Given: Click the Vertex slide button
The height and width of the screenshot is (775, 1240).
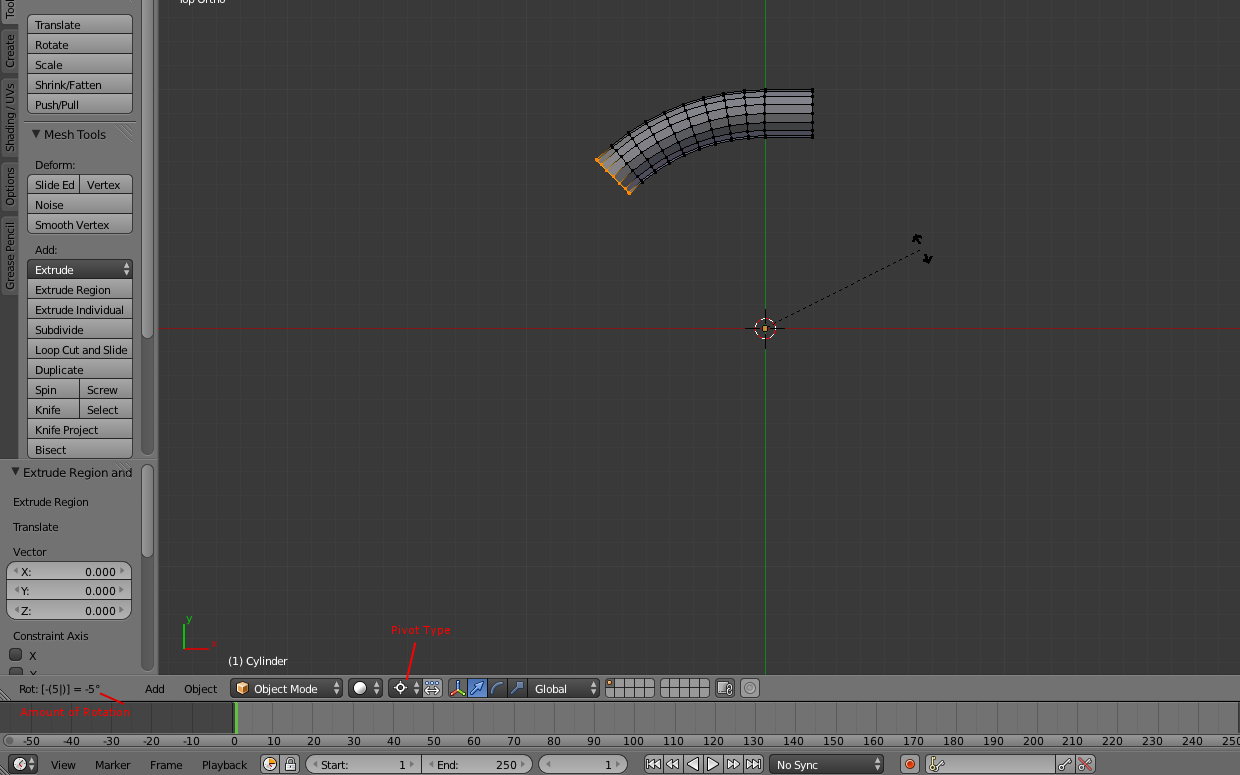Looking at the screenshot, I should [106, 184].
